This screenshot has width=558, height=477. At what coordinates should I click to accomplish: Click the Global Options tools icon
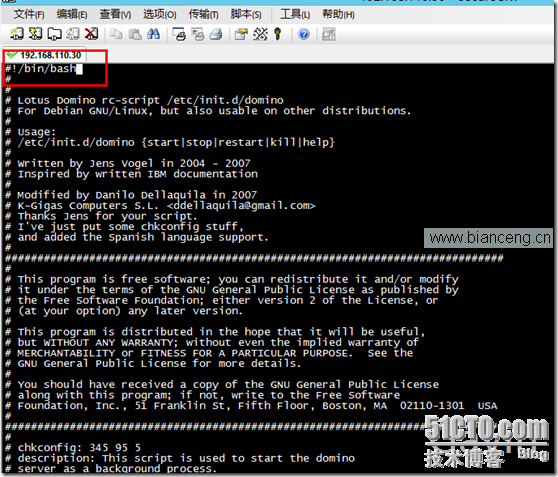click(x=260, y=34)
